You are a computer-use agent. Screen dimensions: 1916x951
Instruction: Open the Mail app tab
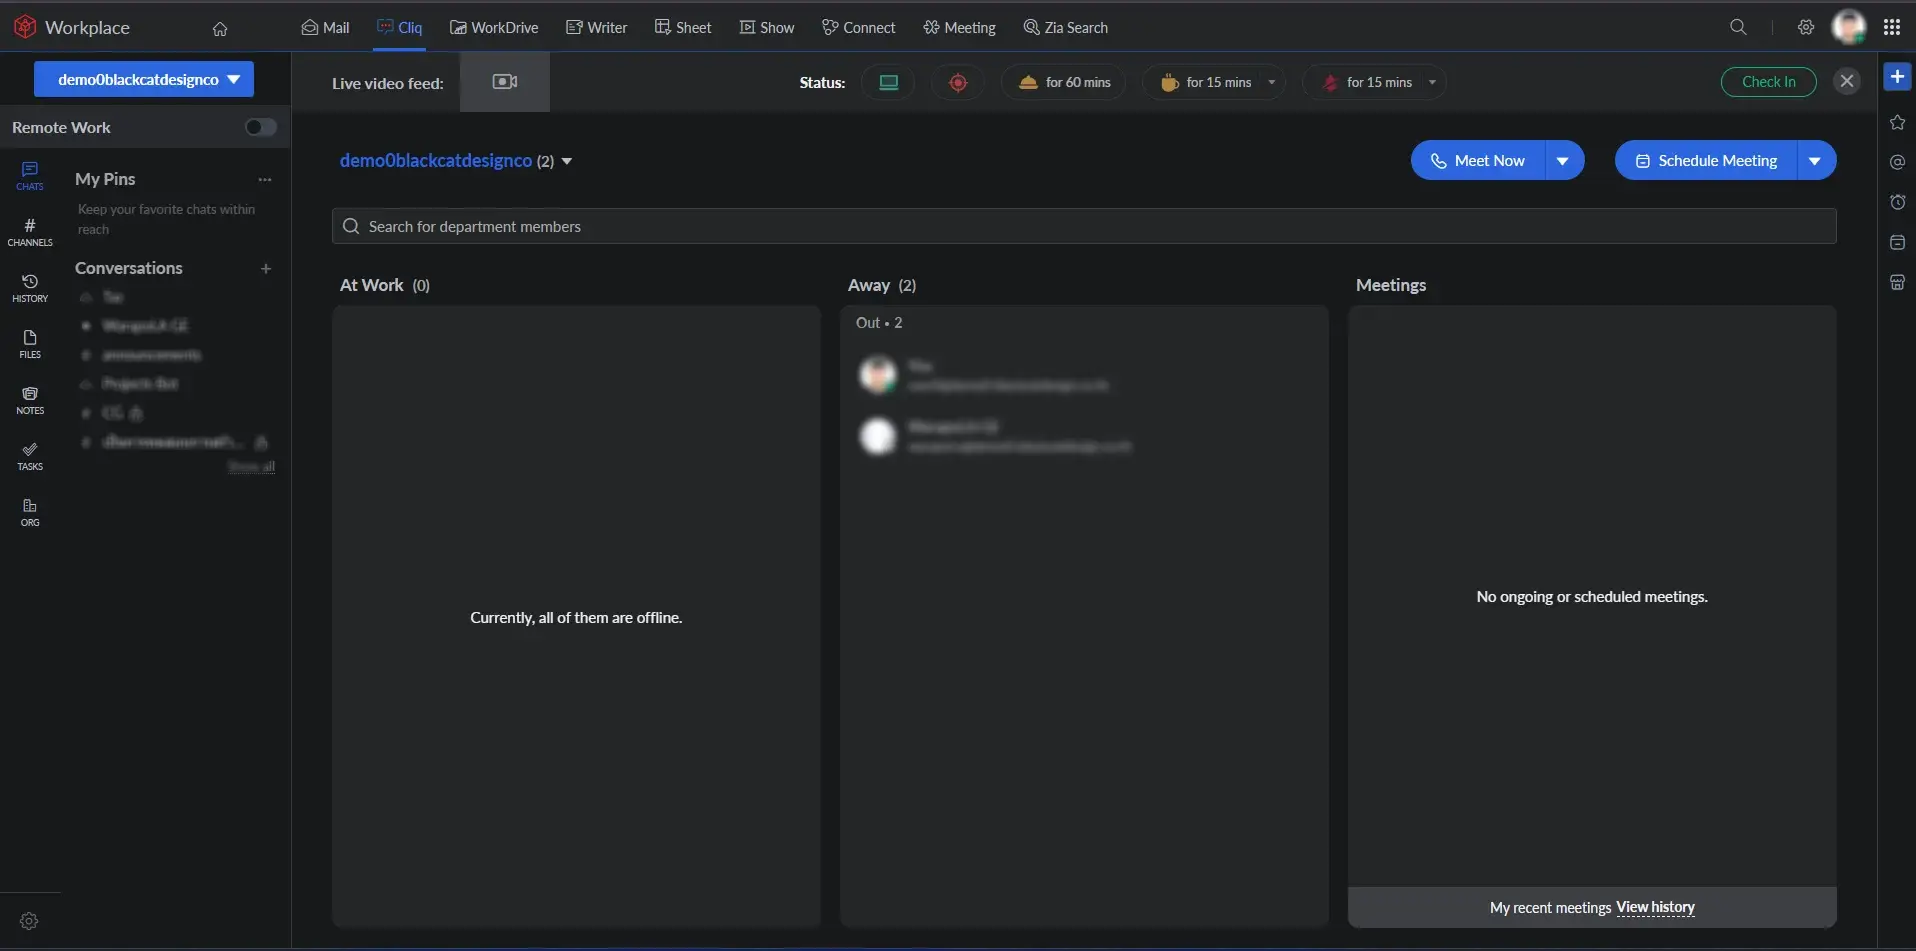(326, 27)
